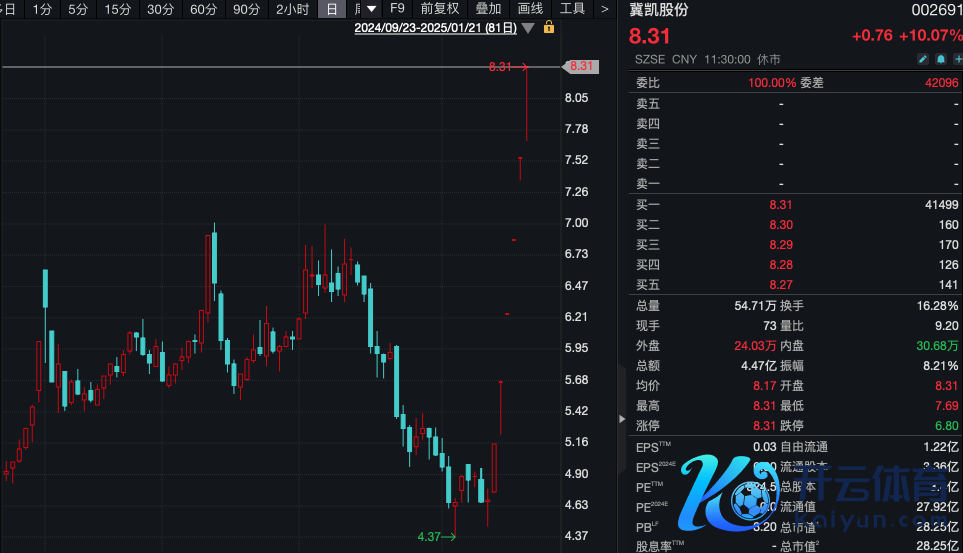Switch to the 15分 timeframe
This screenshot has height=553, width=963.
click(x=118, y=9)
